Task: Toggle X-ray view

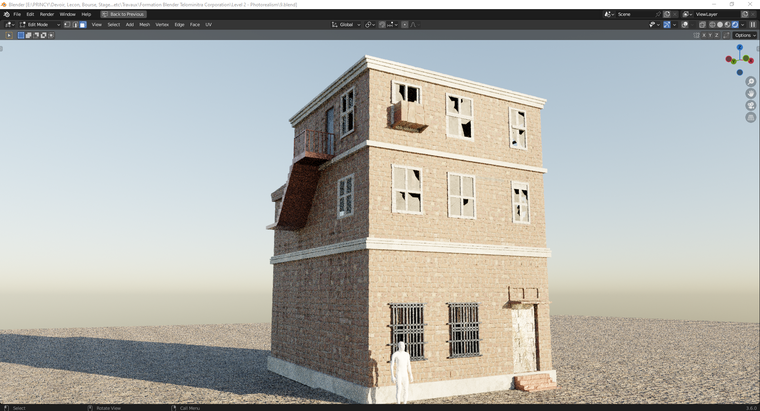Action: [x=700, y=25]
